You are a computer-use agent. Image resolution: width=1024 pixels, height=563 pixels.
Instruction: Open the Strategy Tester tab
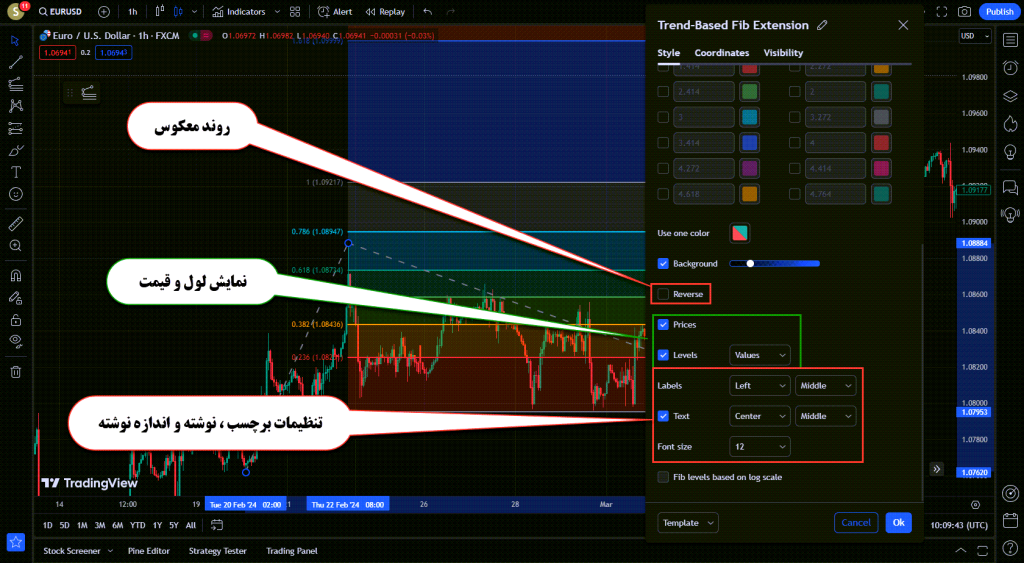pyautogui.click(x=217, y=551)
